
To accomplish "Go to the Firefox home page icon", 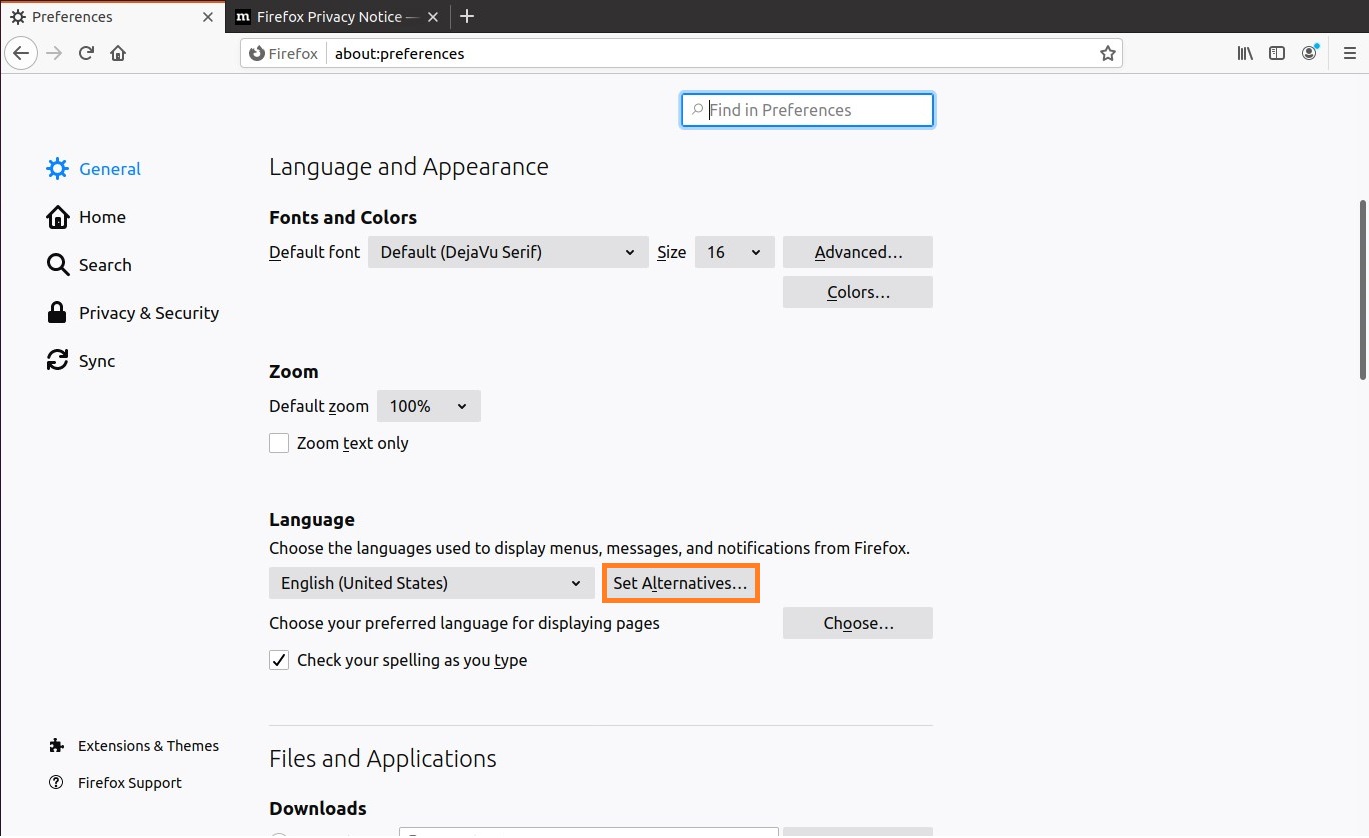I will coord(118,53).
